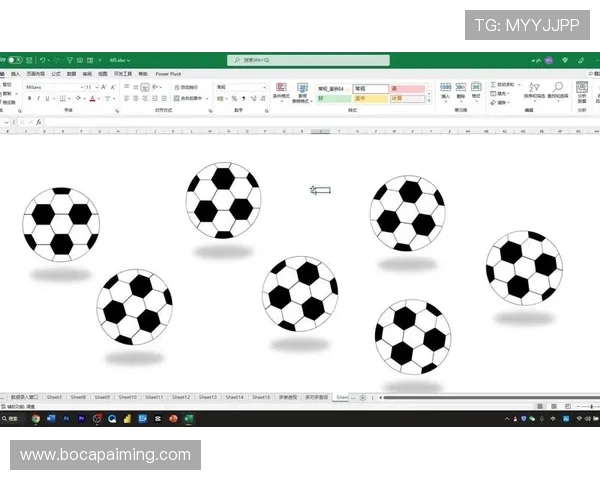The height and width of the screenshot is (480, 600).
Task: Open the Undo history dropdown arrow
Action: coord(49,60)
